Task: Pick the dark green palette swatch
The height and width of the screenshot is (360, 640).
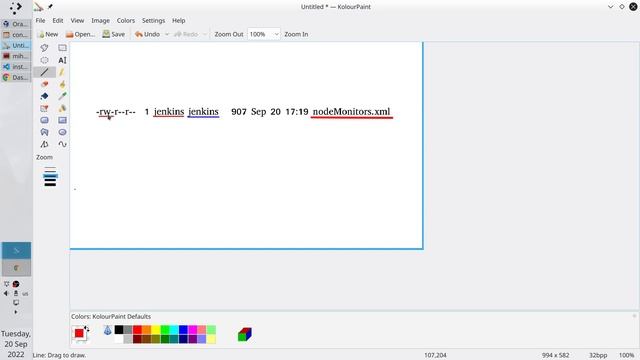Action: pyautogui.click(x=165, y=339)
